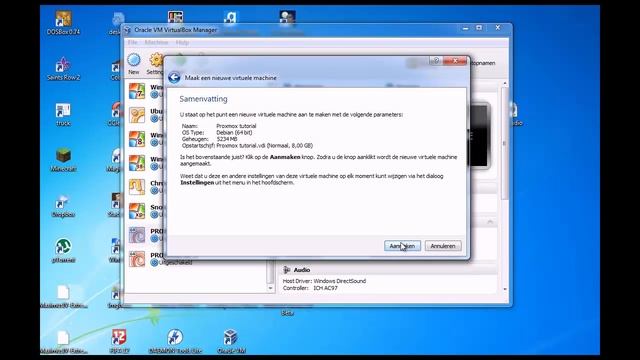This screenshot has height=360, width=640.
Task: Click the Samenvatting heading
Action: (x=203, y=99)
